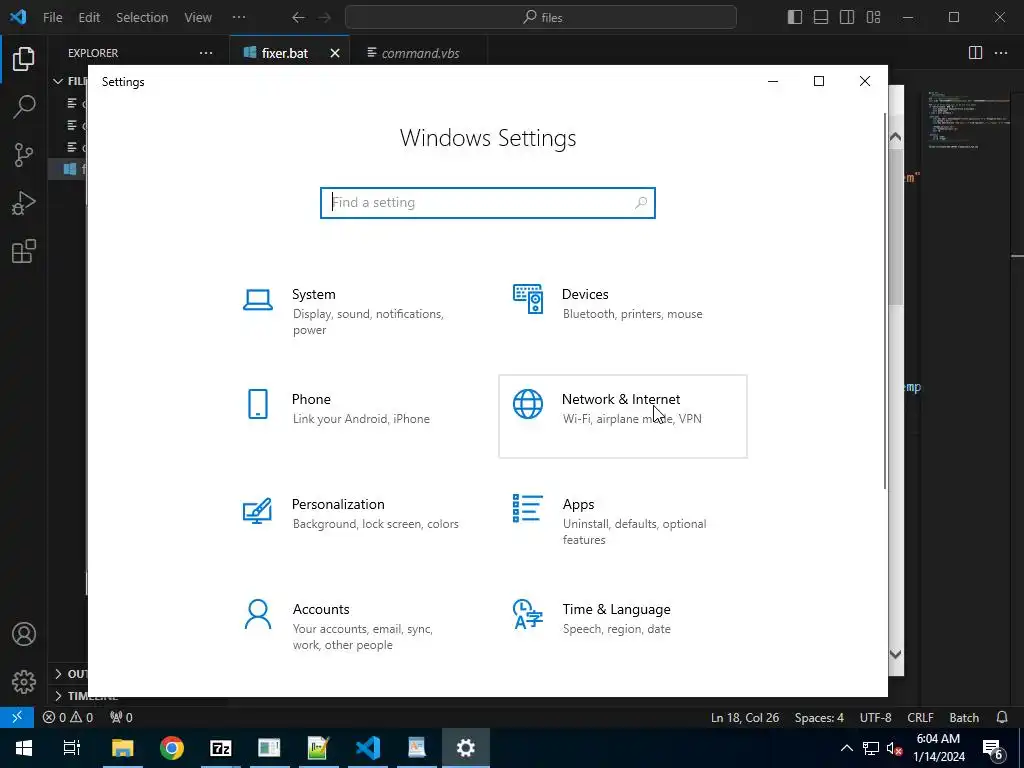Show hidden system tray icons
The image size is (1024, 768).
coord(846,748)
